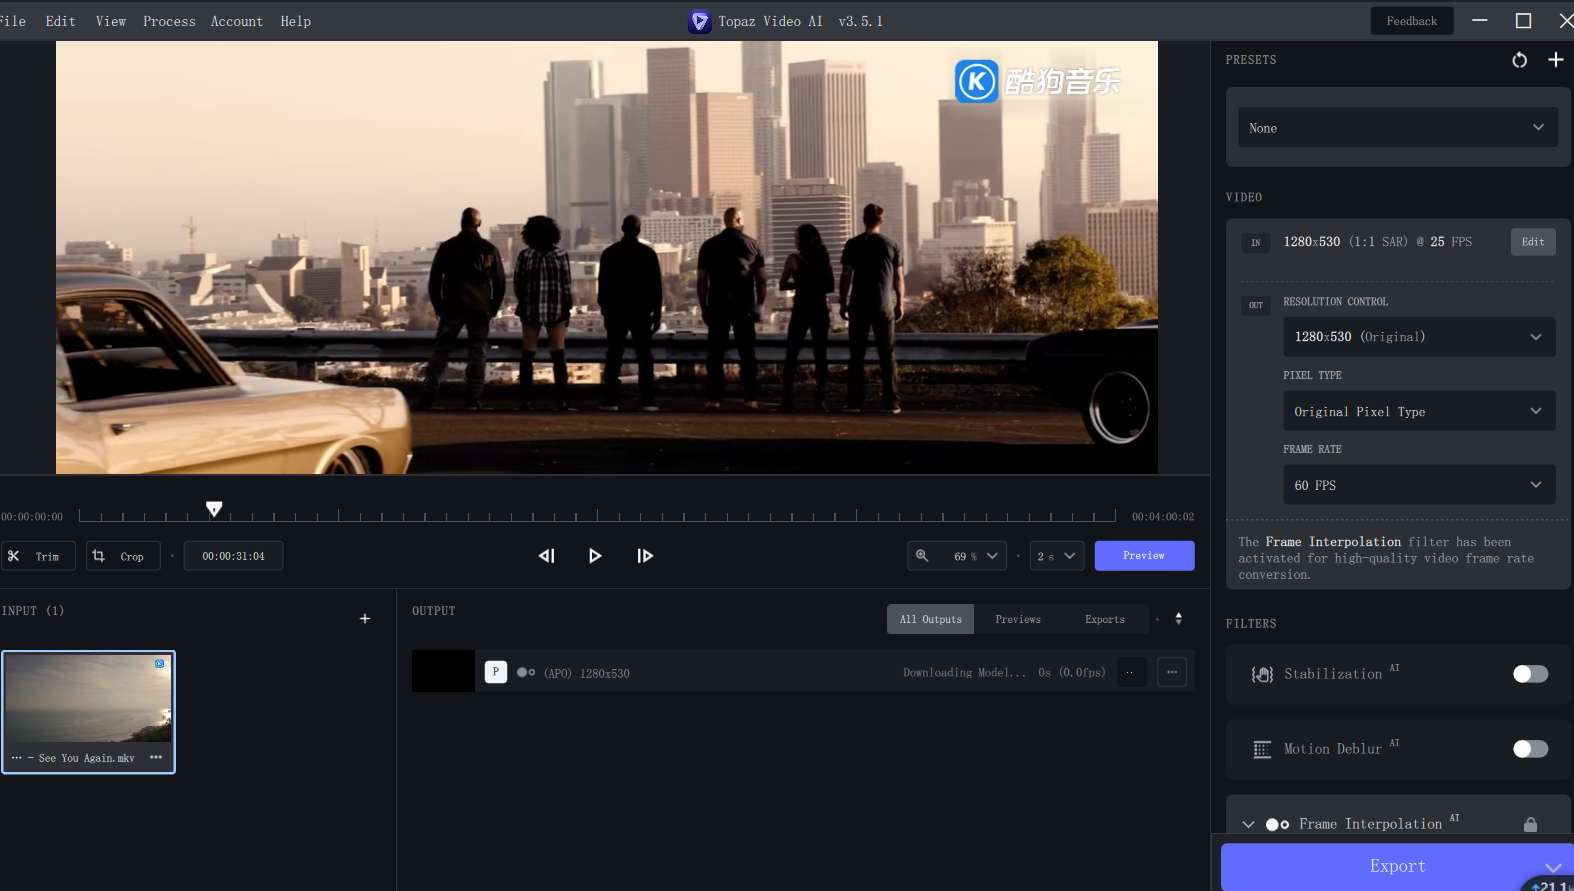This screenshot has height=891, width=1574.
Task: Click the Preview button
Action: click(x=1144, y=556)
